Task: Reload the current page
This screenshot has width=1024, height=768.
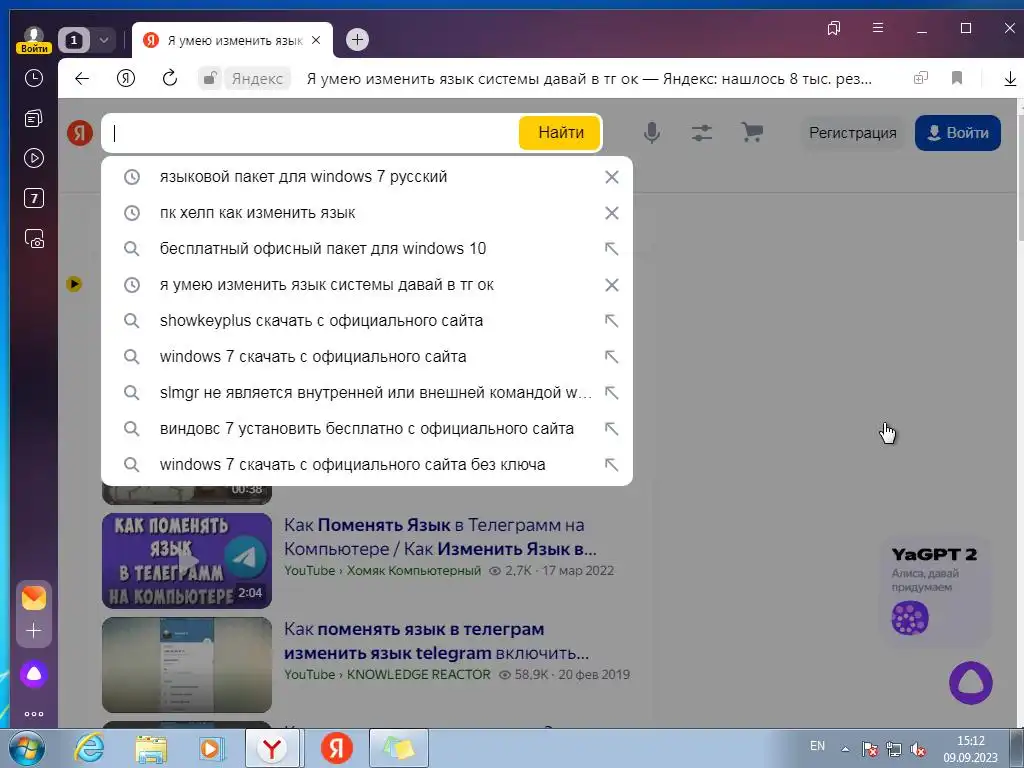Action: click(x=170, y=79)
